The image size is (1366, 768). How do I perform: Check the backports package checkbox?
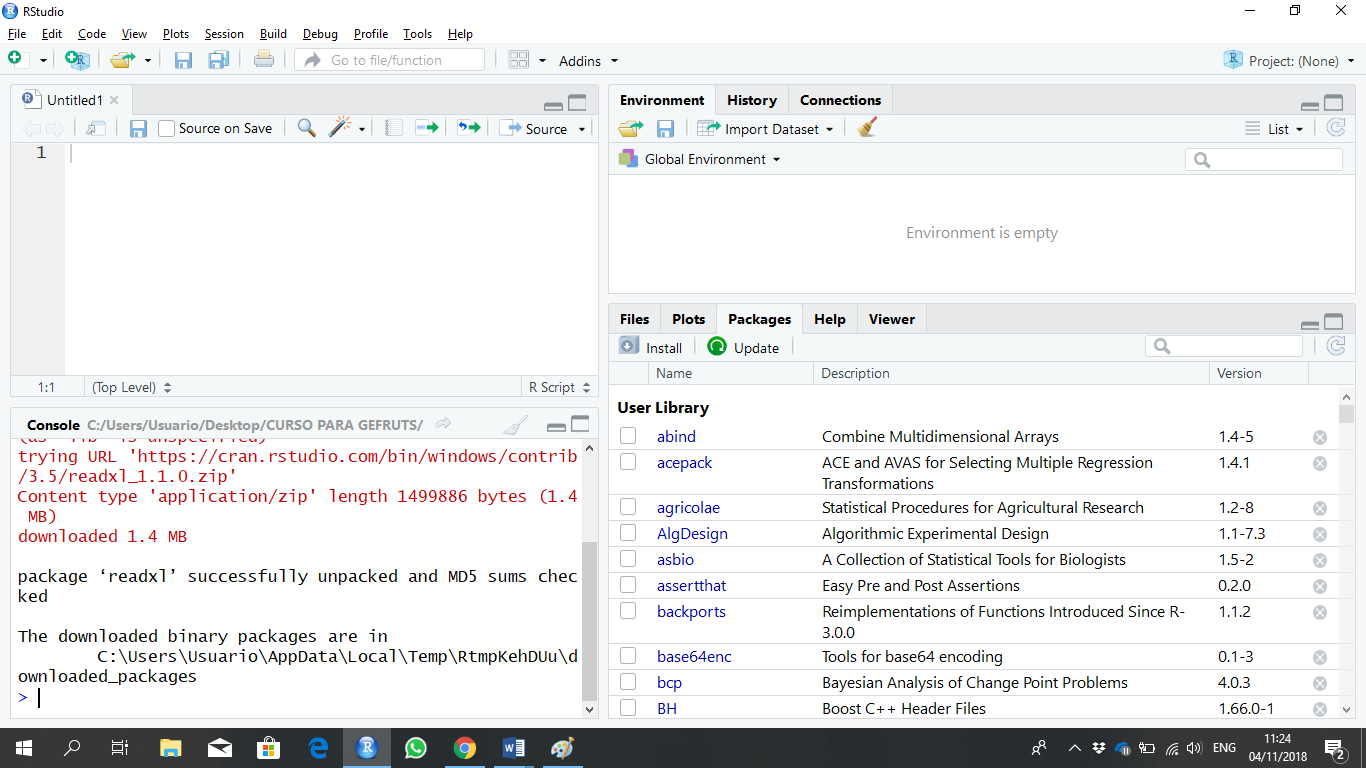click(628, 611)
